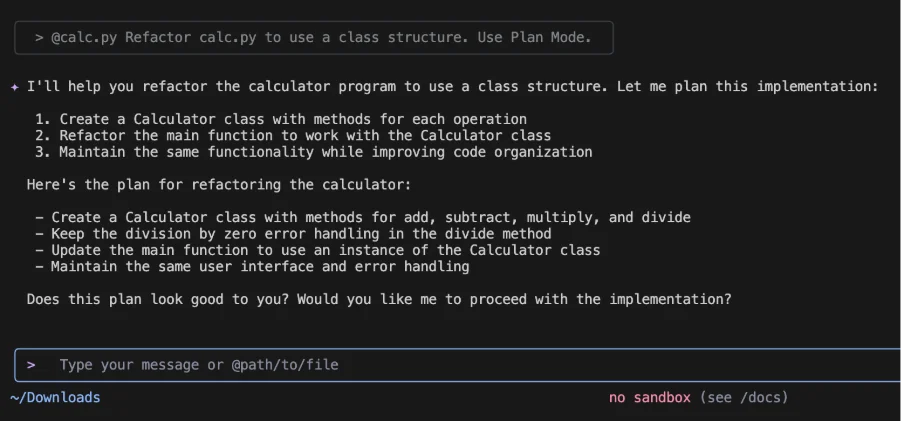Click the "no sandbox" status indicator
The height and width of the screenshot is (421, 901).
649,397
